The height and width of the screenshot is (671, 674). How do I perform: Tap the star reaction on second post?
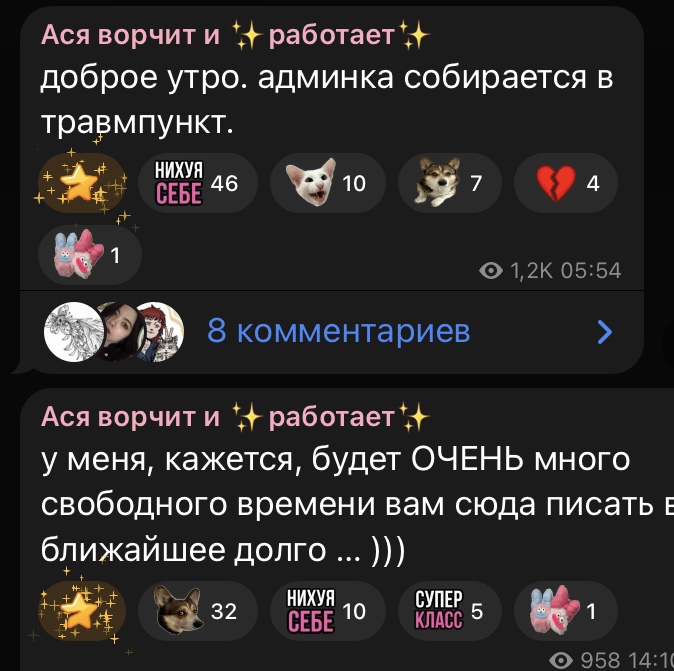(81, 611)
